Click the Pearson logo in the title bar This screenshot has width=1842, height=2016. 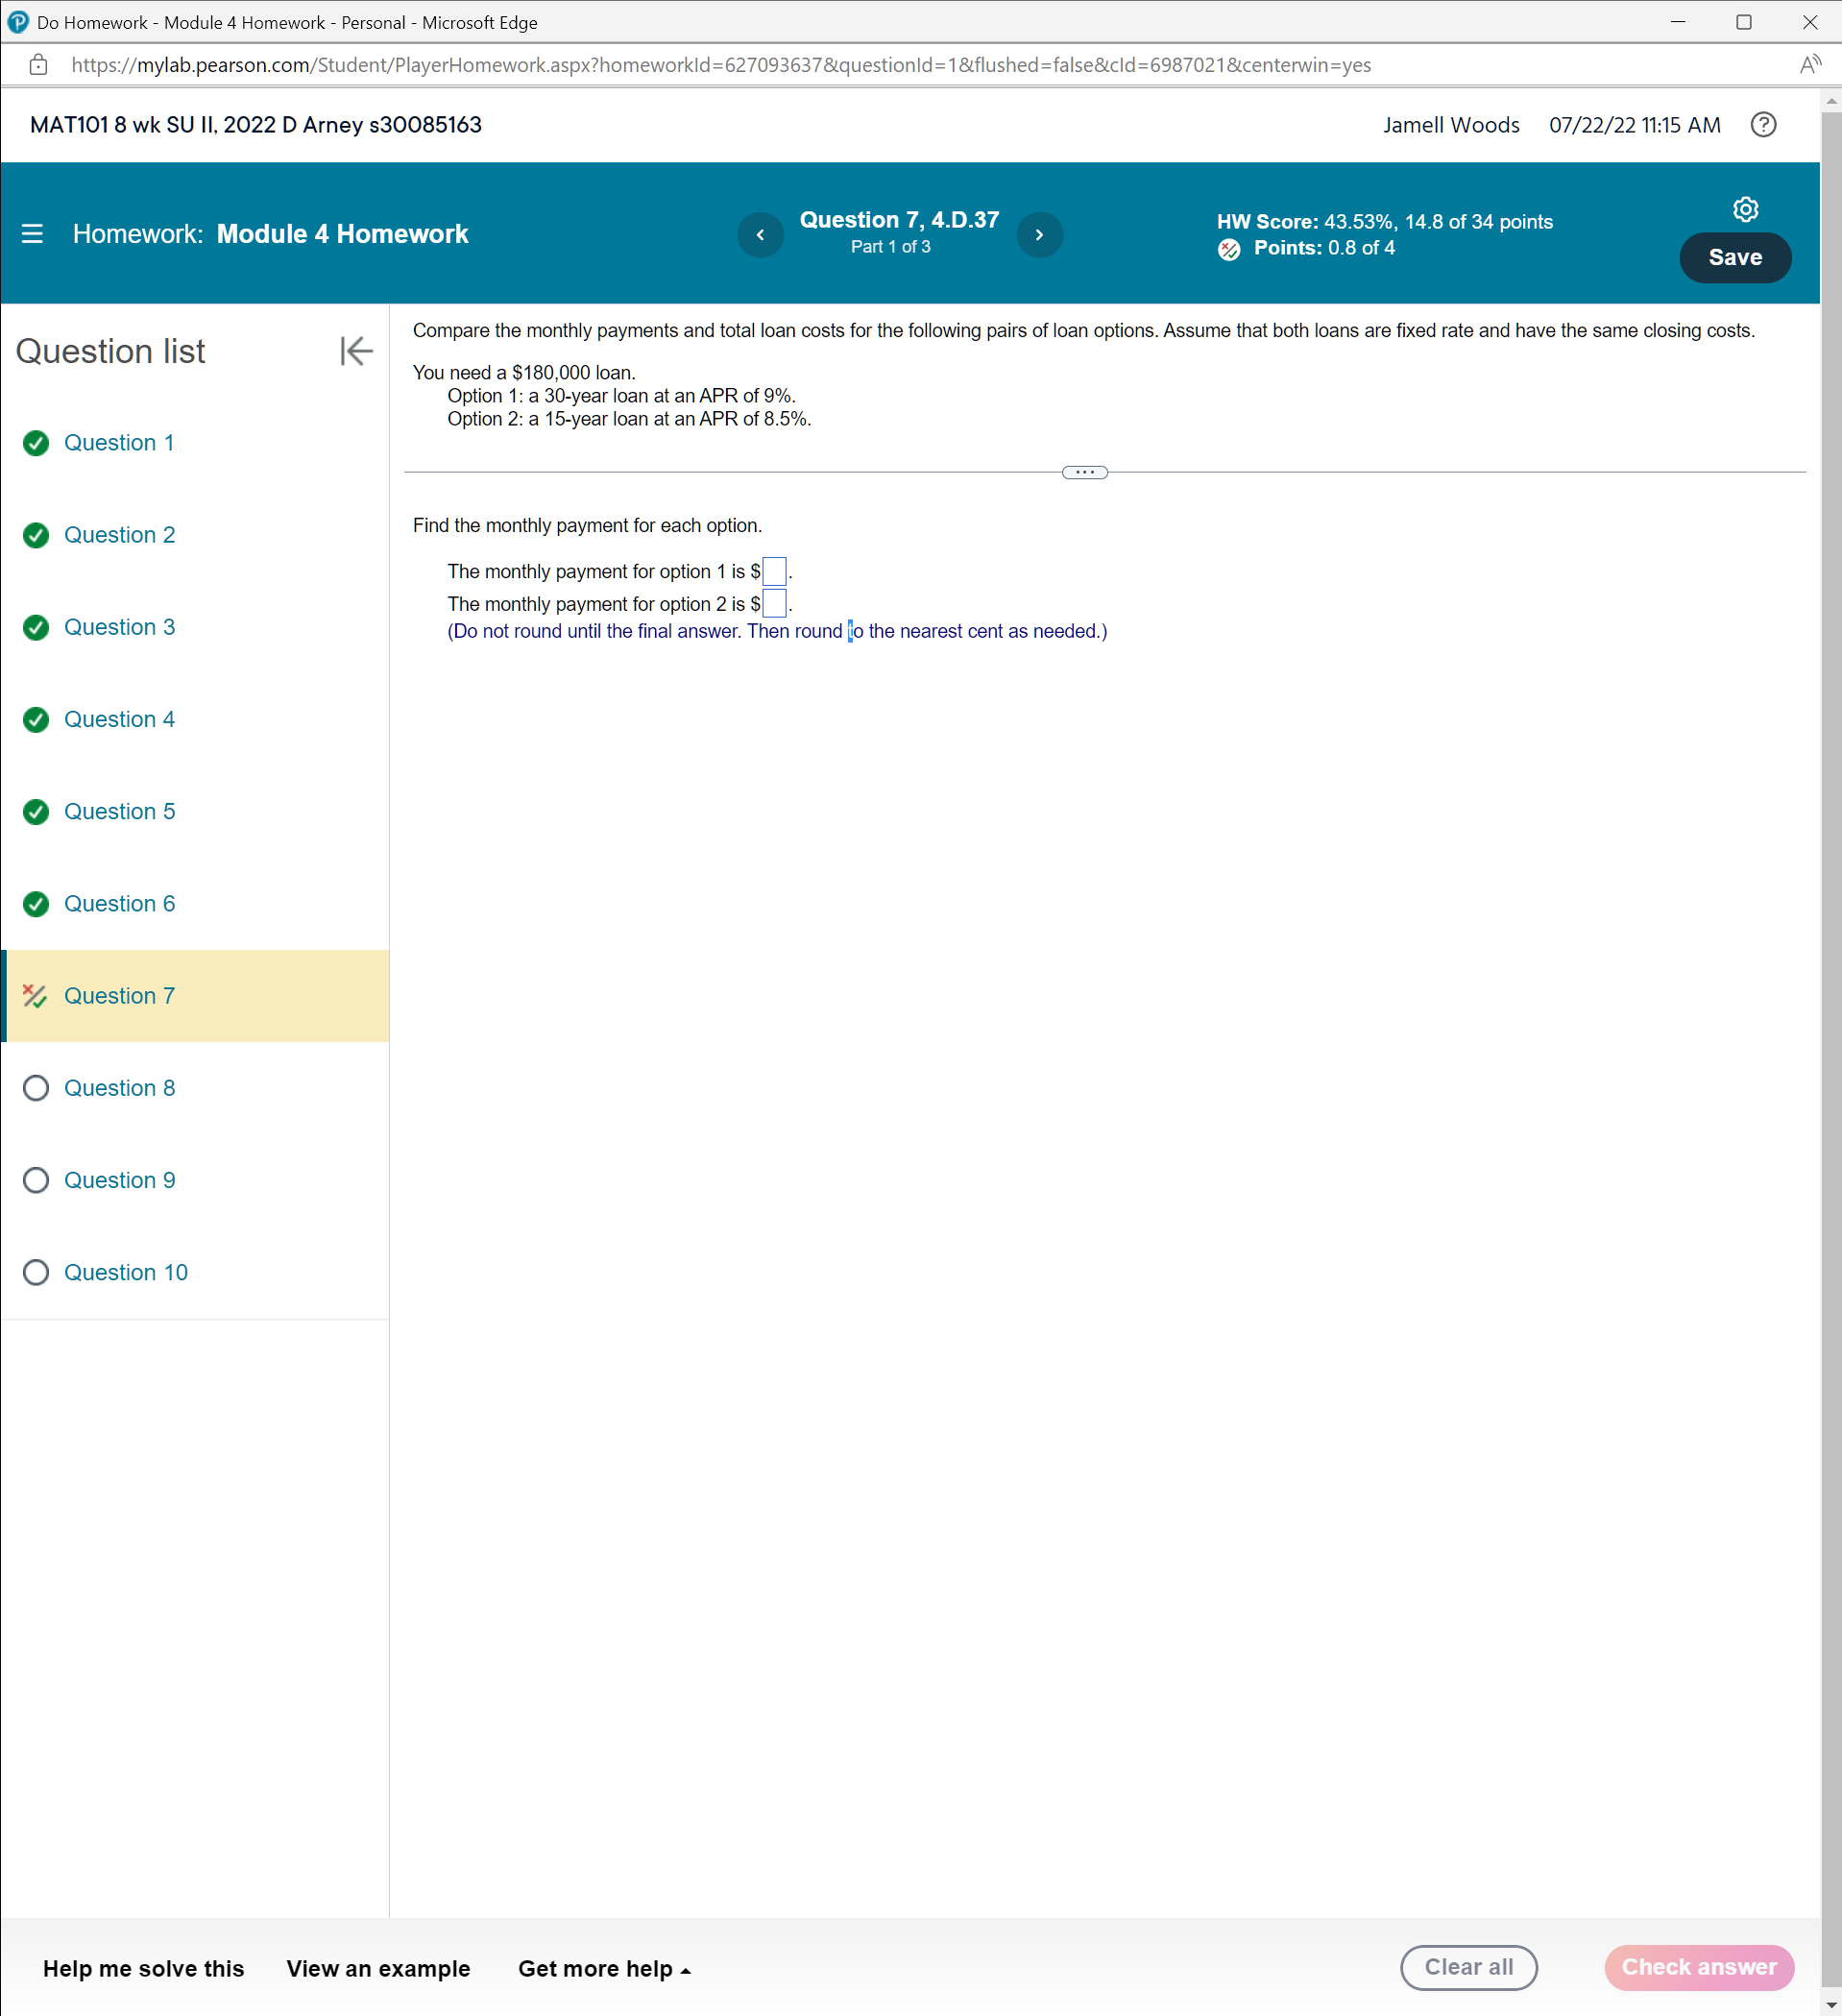pos(18,22)
